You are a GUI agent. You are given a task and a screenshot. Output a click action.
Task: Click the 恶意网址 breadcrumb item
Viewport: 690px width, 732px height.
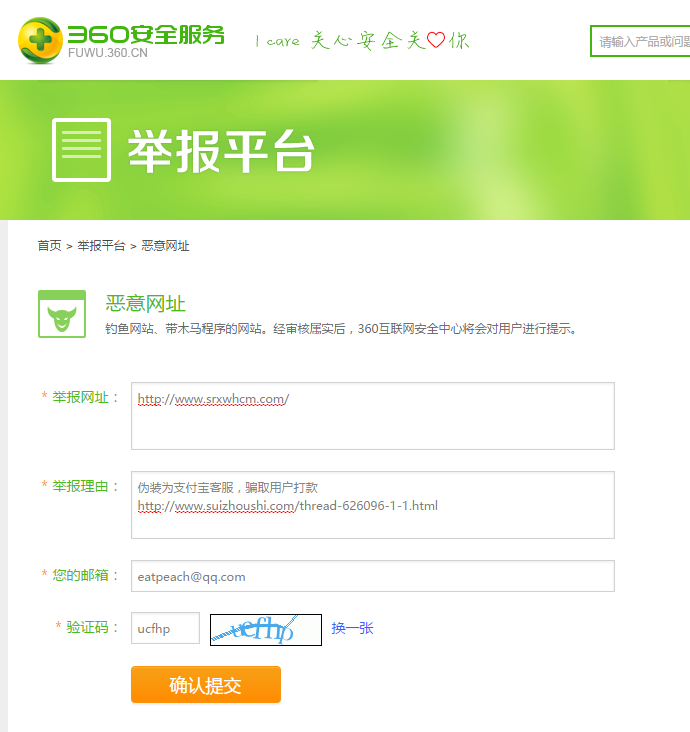165,246
